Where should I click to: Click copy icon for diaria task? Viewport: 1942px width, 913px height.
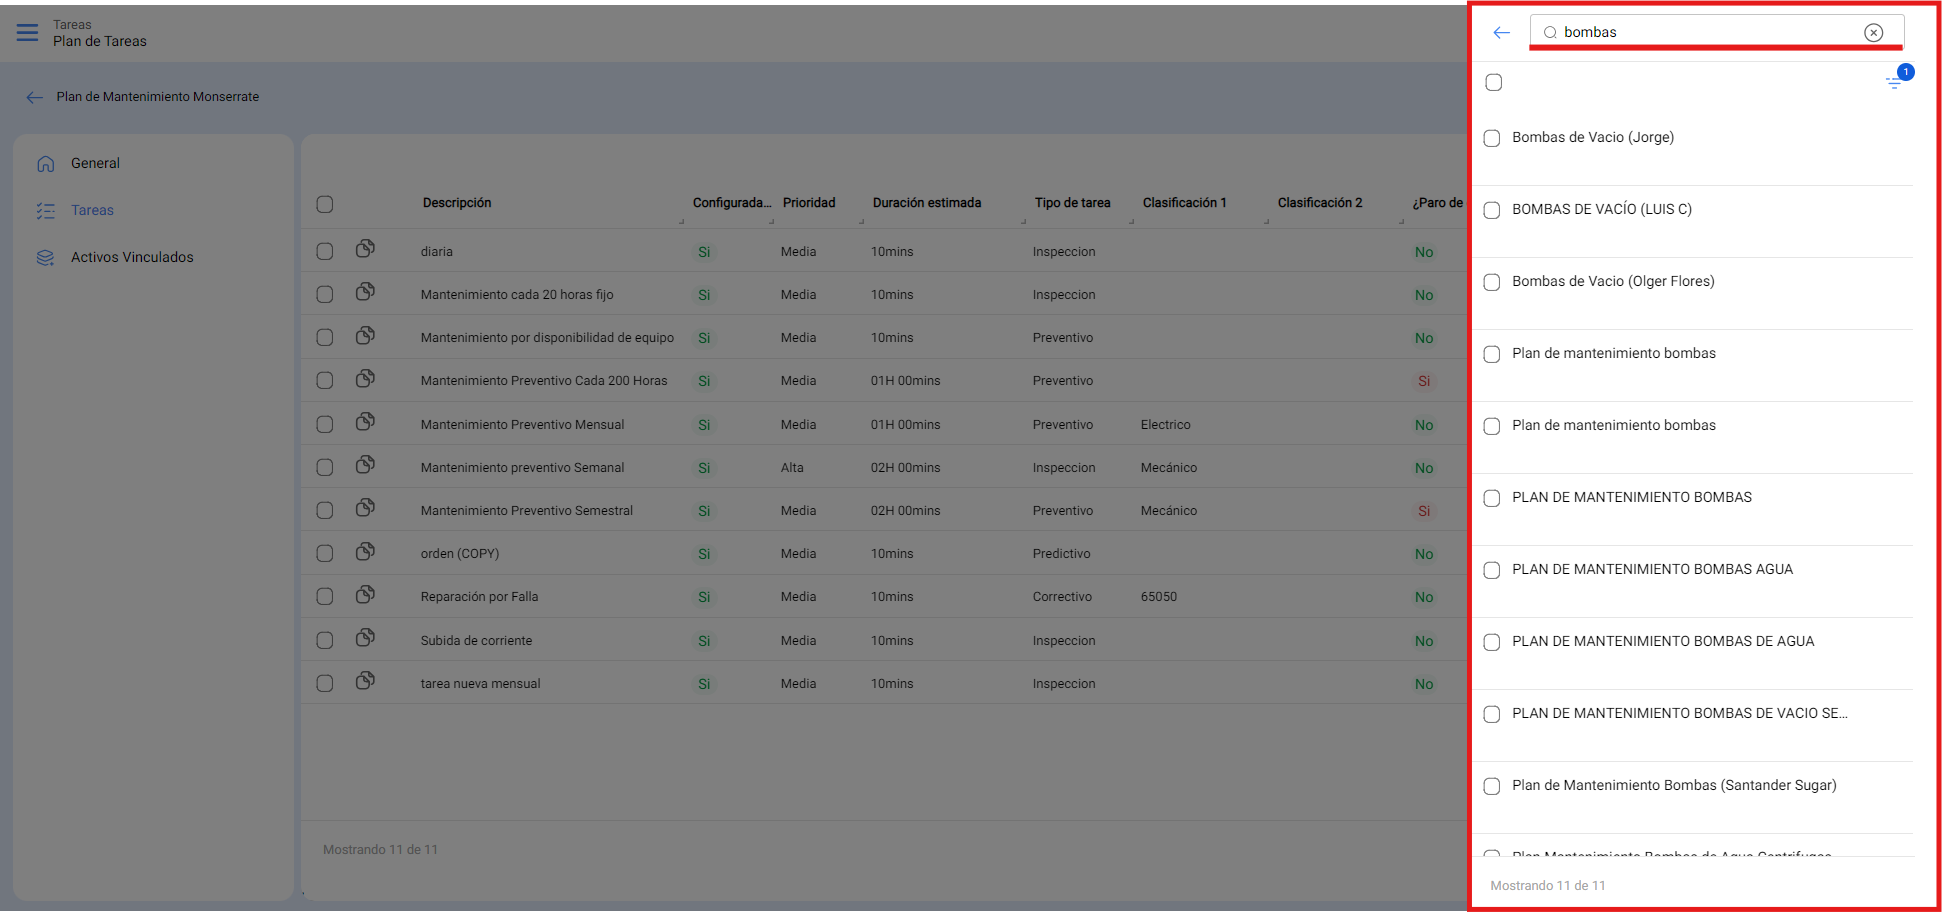click(365, 249)
